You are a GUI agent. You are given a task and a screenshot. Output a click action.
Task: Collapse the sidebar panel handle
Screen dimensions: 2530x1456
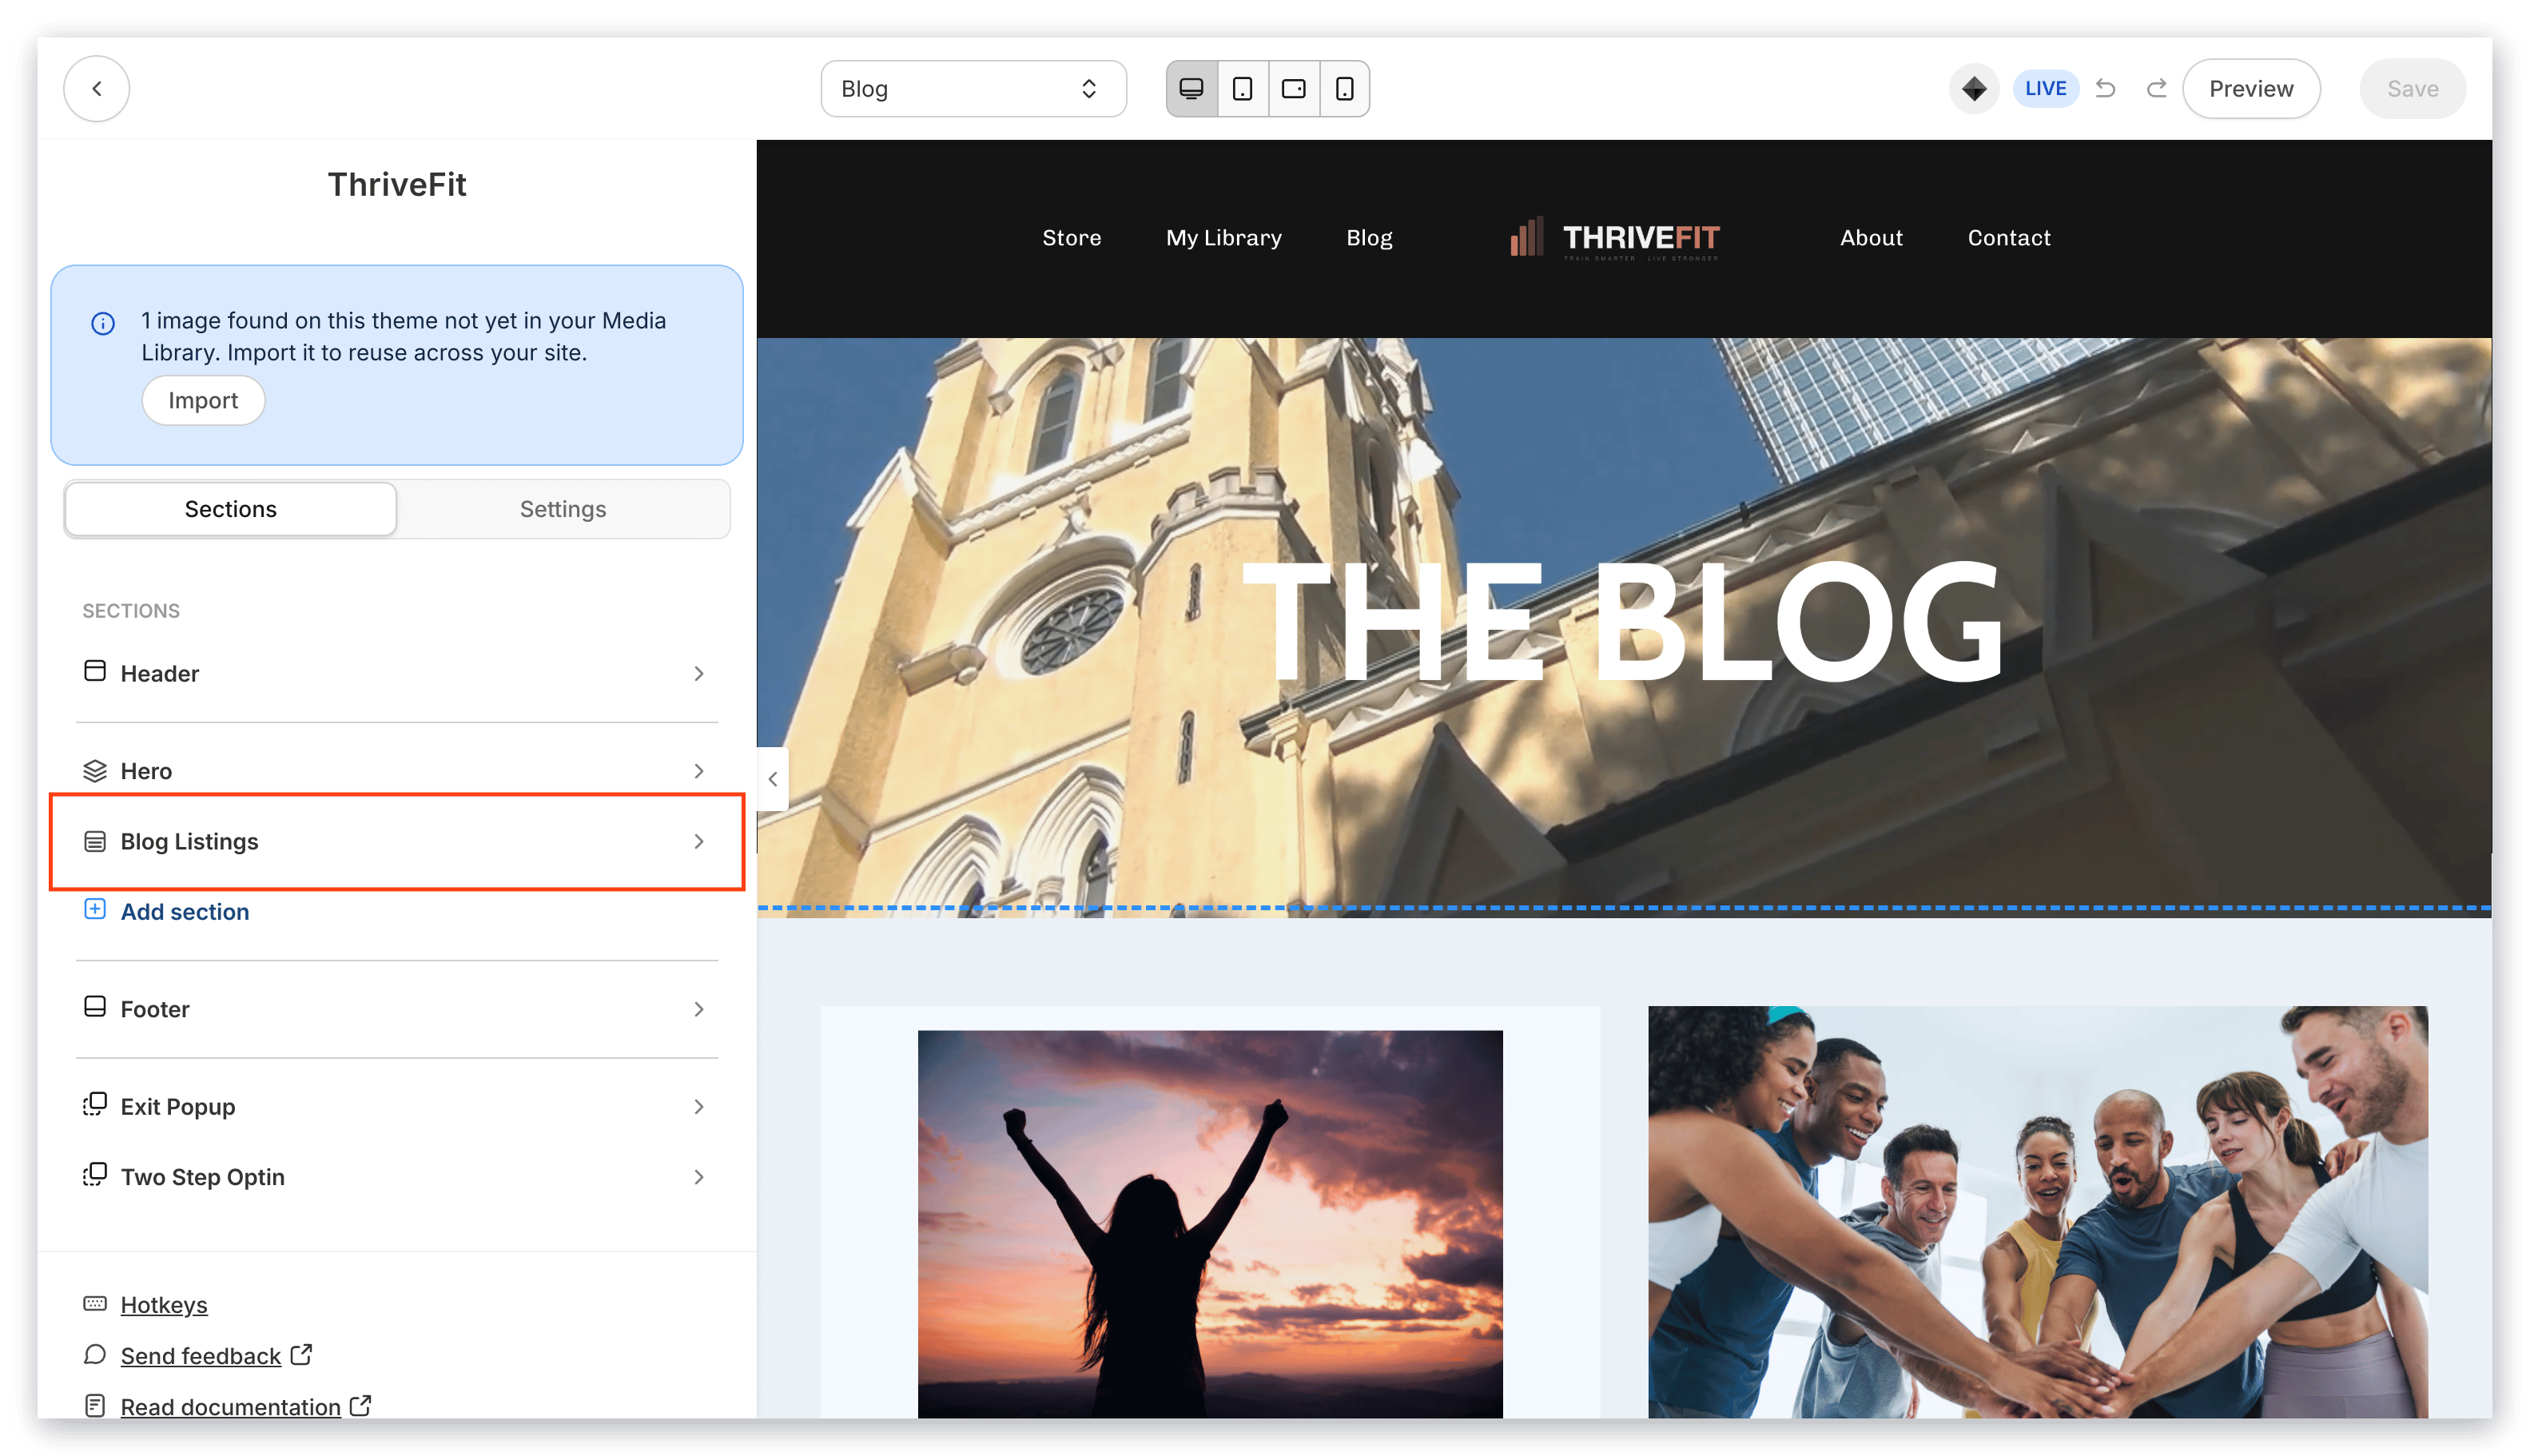click(x=772, y=779)
